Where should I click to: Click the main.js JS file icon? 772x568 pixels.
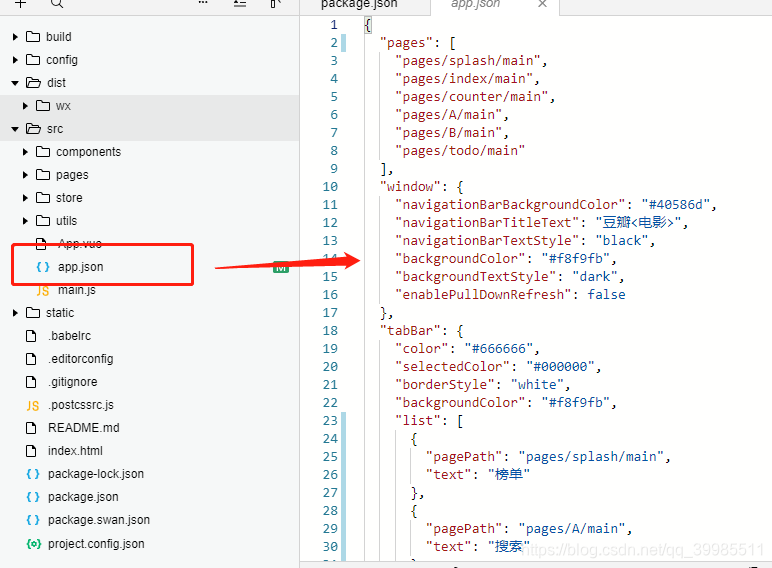pos(43,290)
